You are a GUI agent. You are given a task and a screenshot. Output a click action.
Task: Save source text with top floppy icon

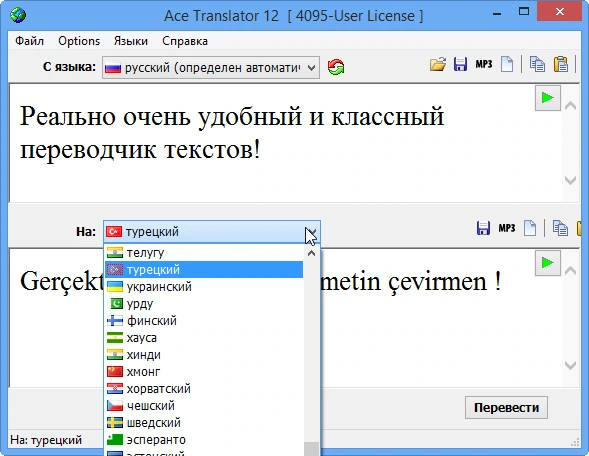tap(460, 64)
